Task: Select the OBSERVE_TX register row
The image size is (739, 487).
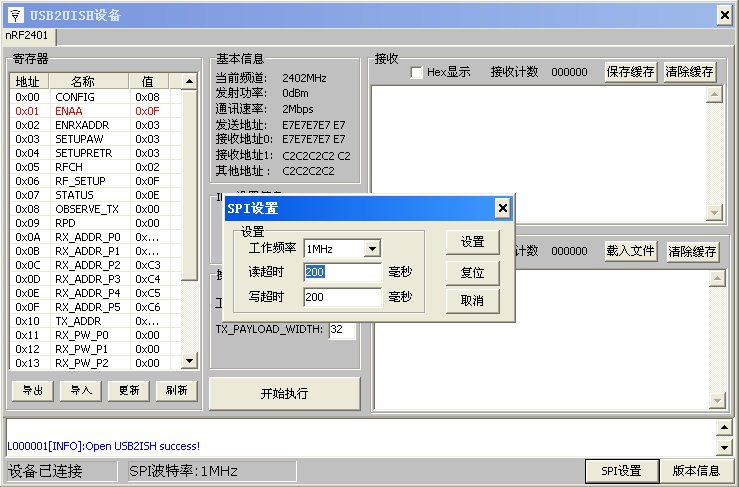Action: tap(95, 209)
